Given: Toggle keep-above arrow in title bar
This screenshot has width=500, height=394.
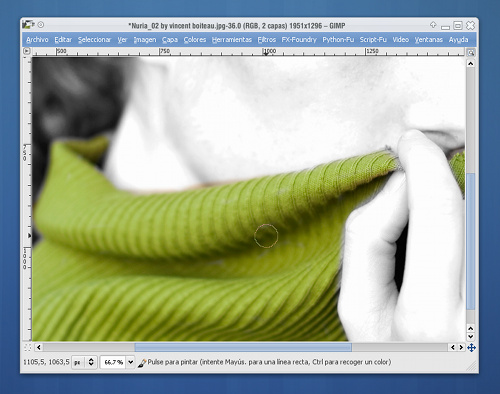Looking at the screenshot, I should click(433, 24).
